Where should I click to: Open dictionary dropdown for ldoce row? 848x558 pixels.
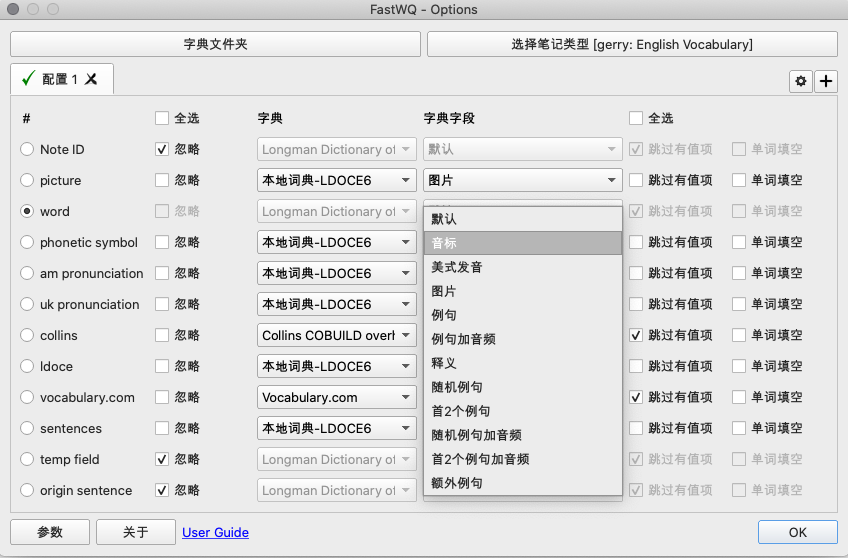(336, 366)
